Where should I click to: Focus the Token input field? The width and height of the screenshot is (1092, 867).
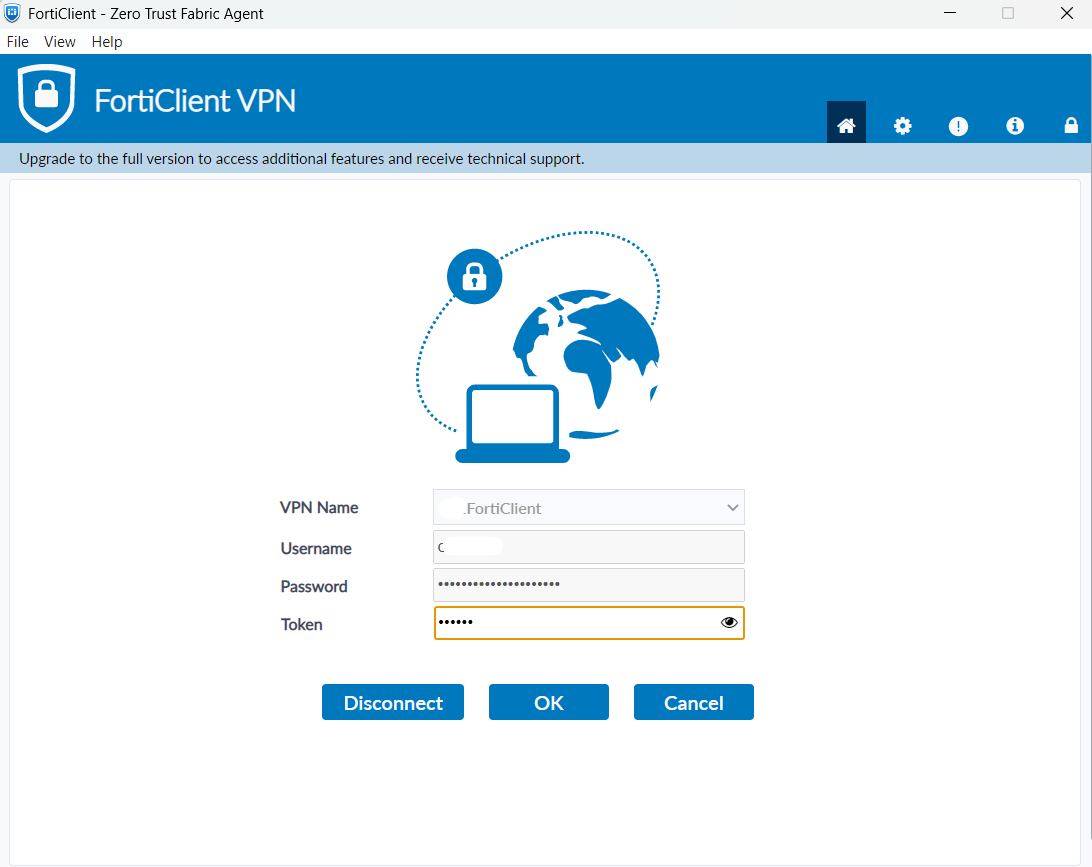[589, 623]
